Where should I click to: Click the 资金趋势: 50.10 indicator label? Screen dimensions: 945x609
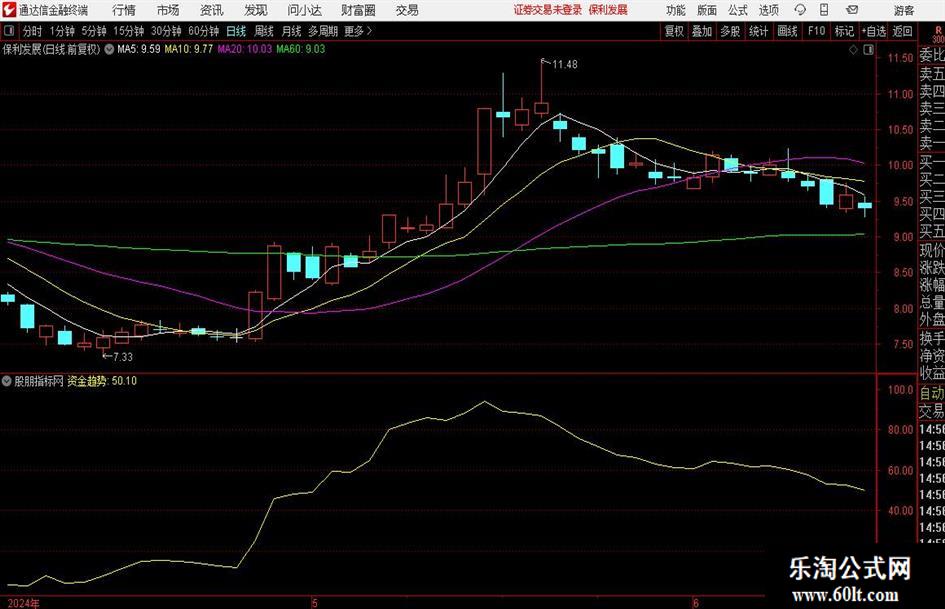coord(102,381)
